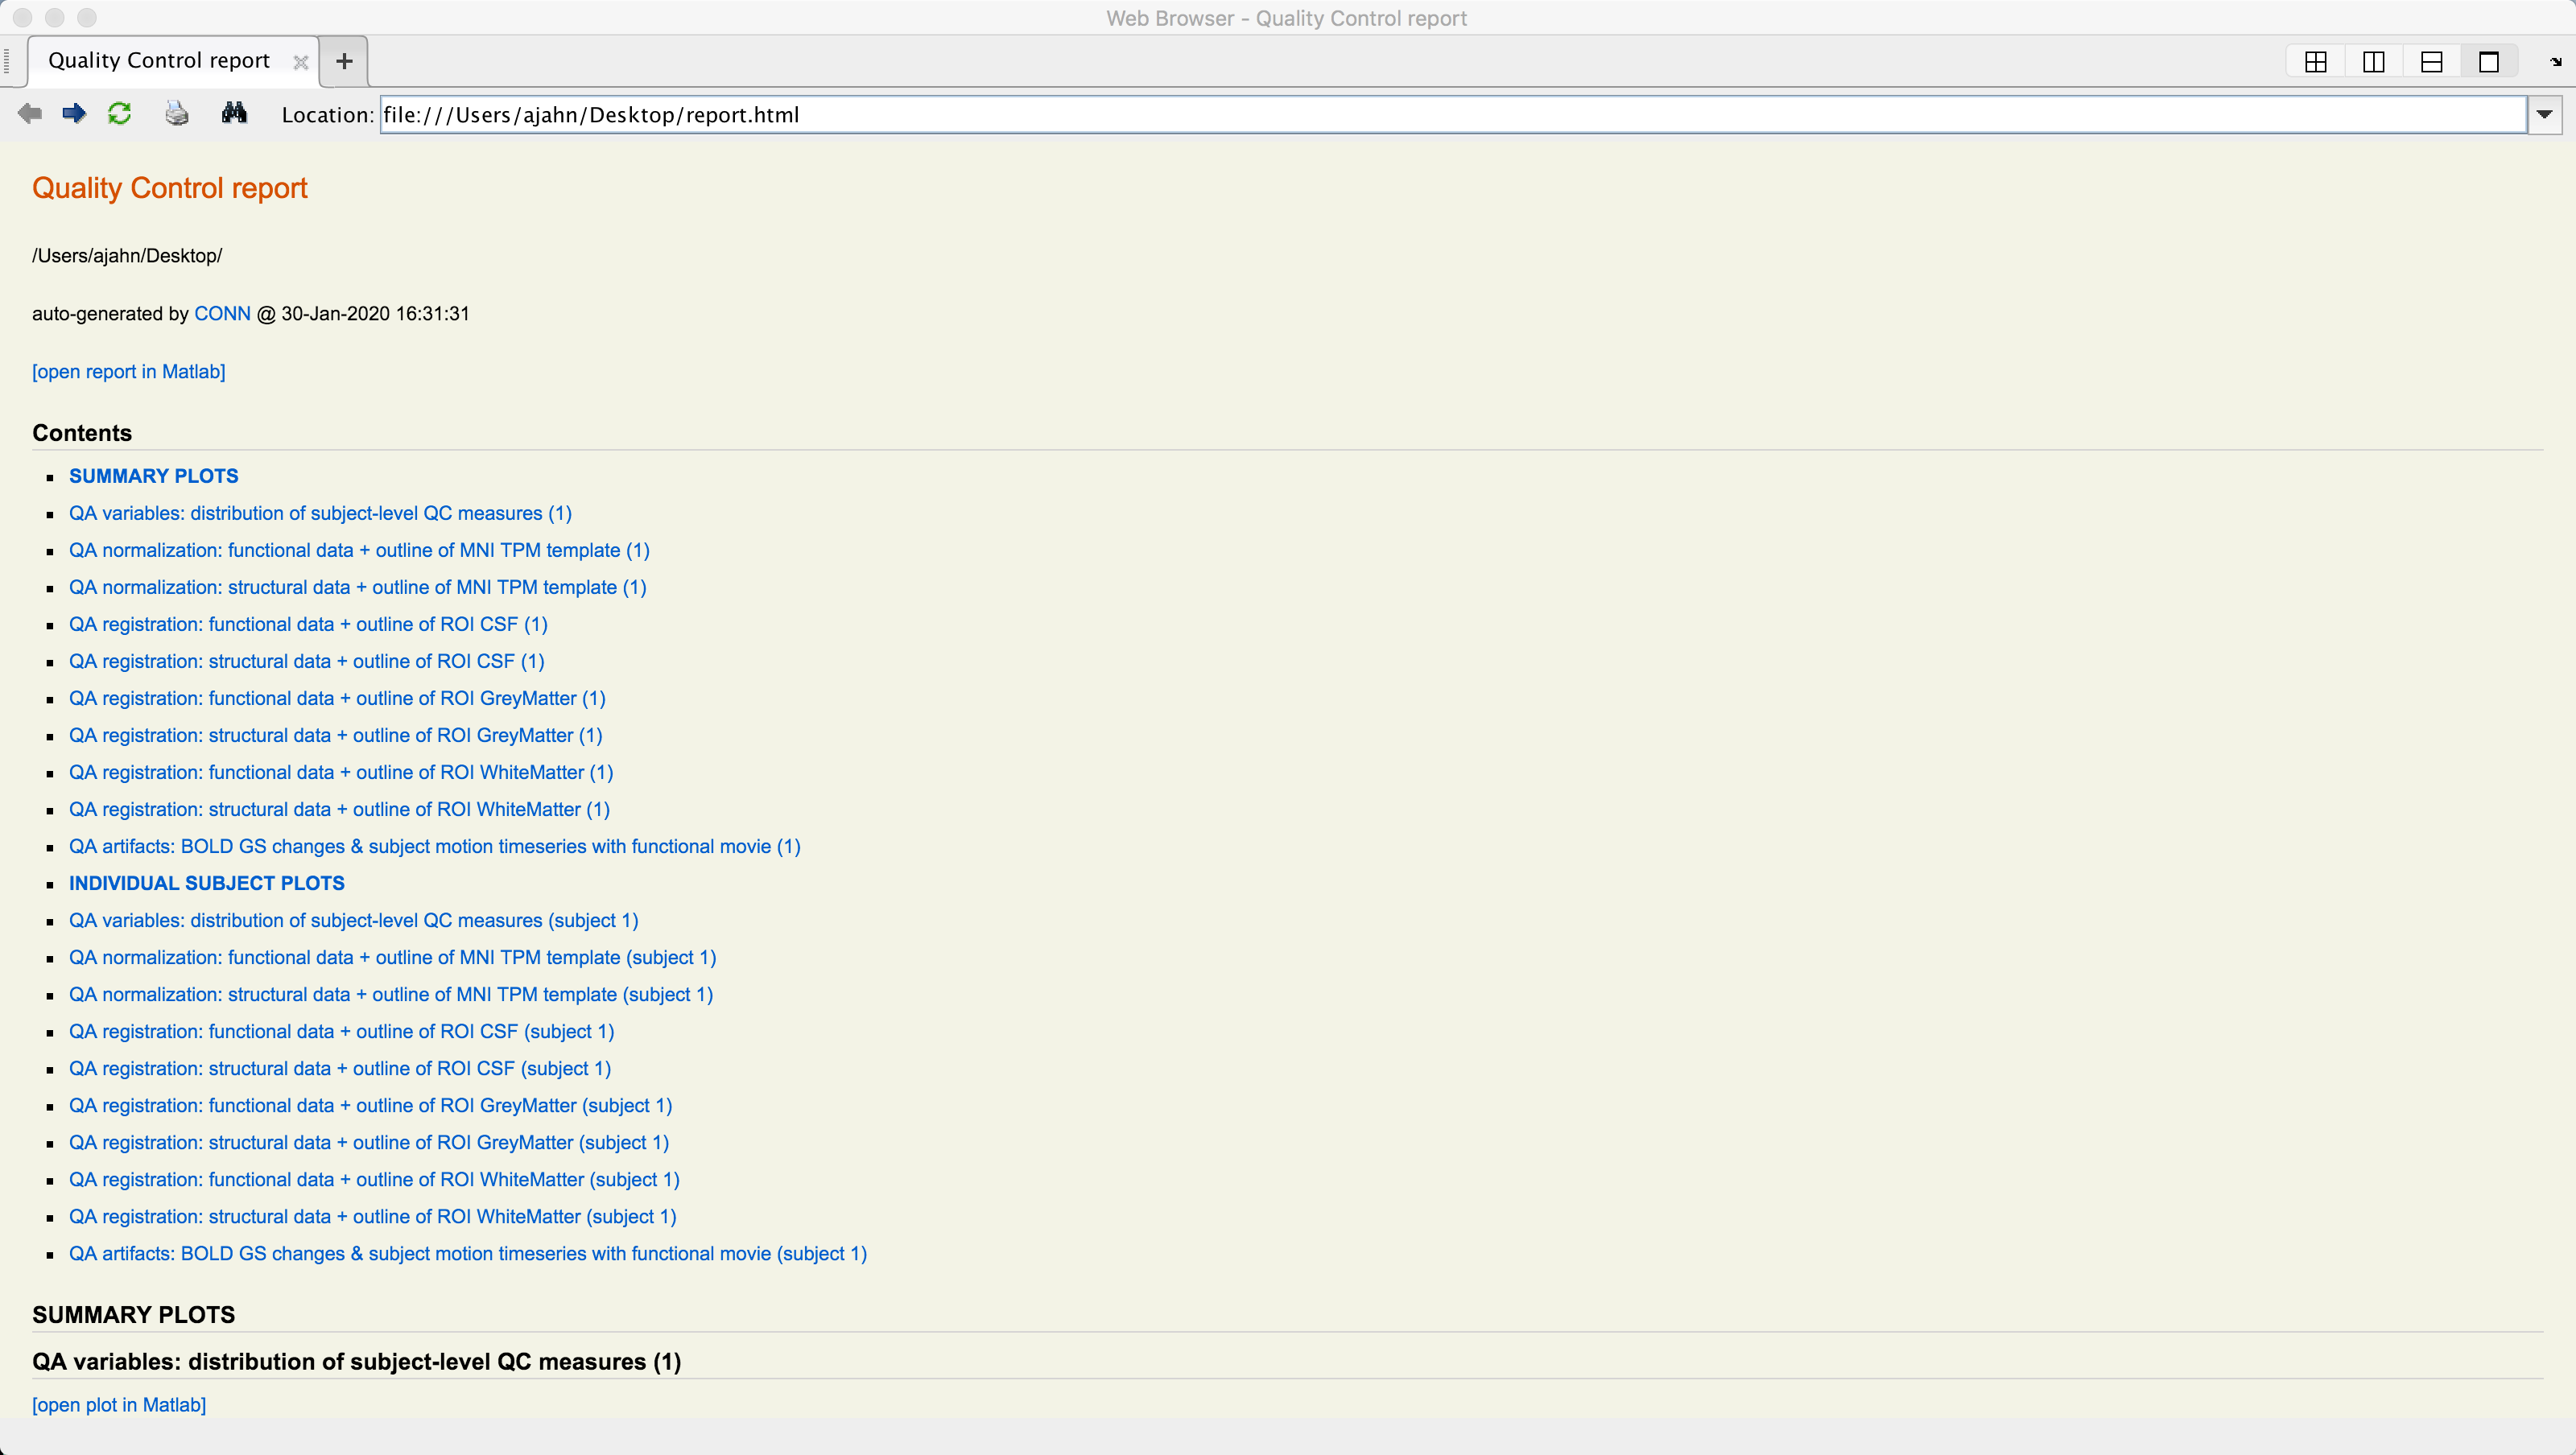2576x1455 pixels.
Task: Open QA registration structural WhiteMatter (1)
Action: pyautogui.click(x=339, y=809)
